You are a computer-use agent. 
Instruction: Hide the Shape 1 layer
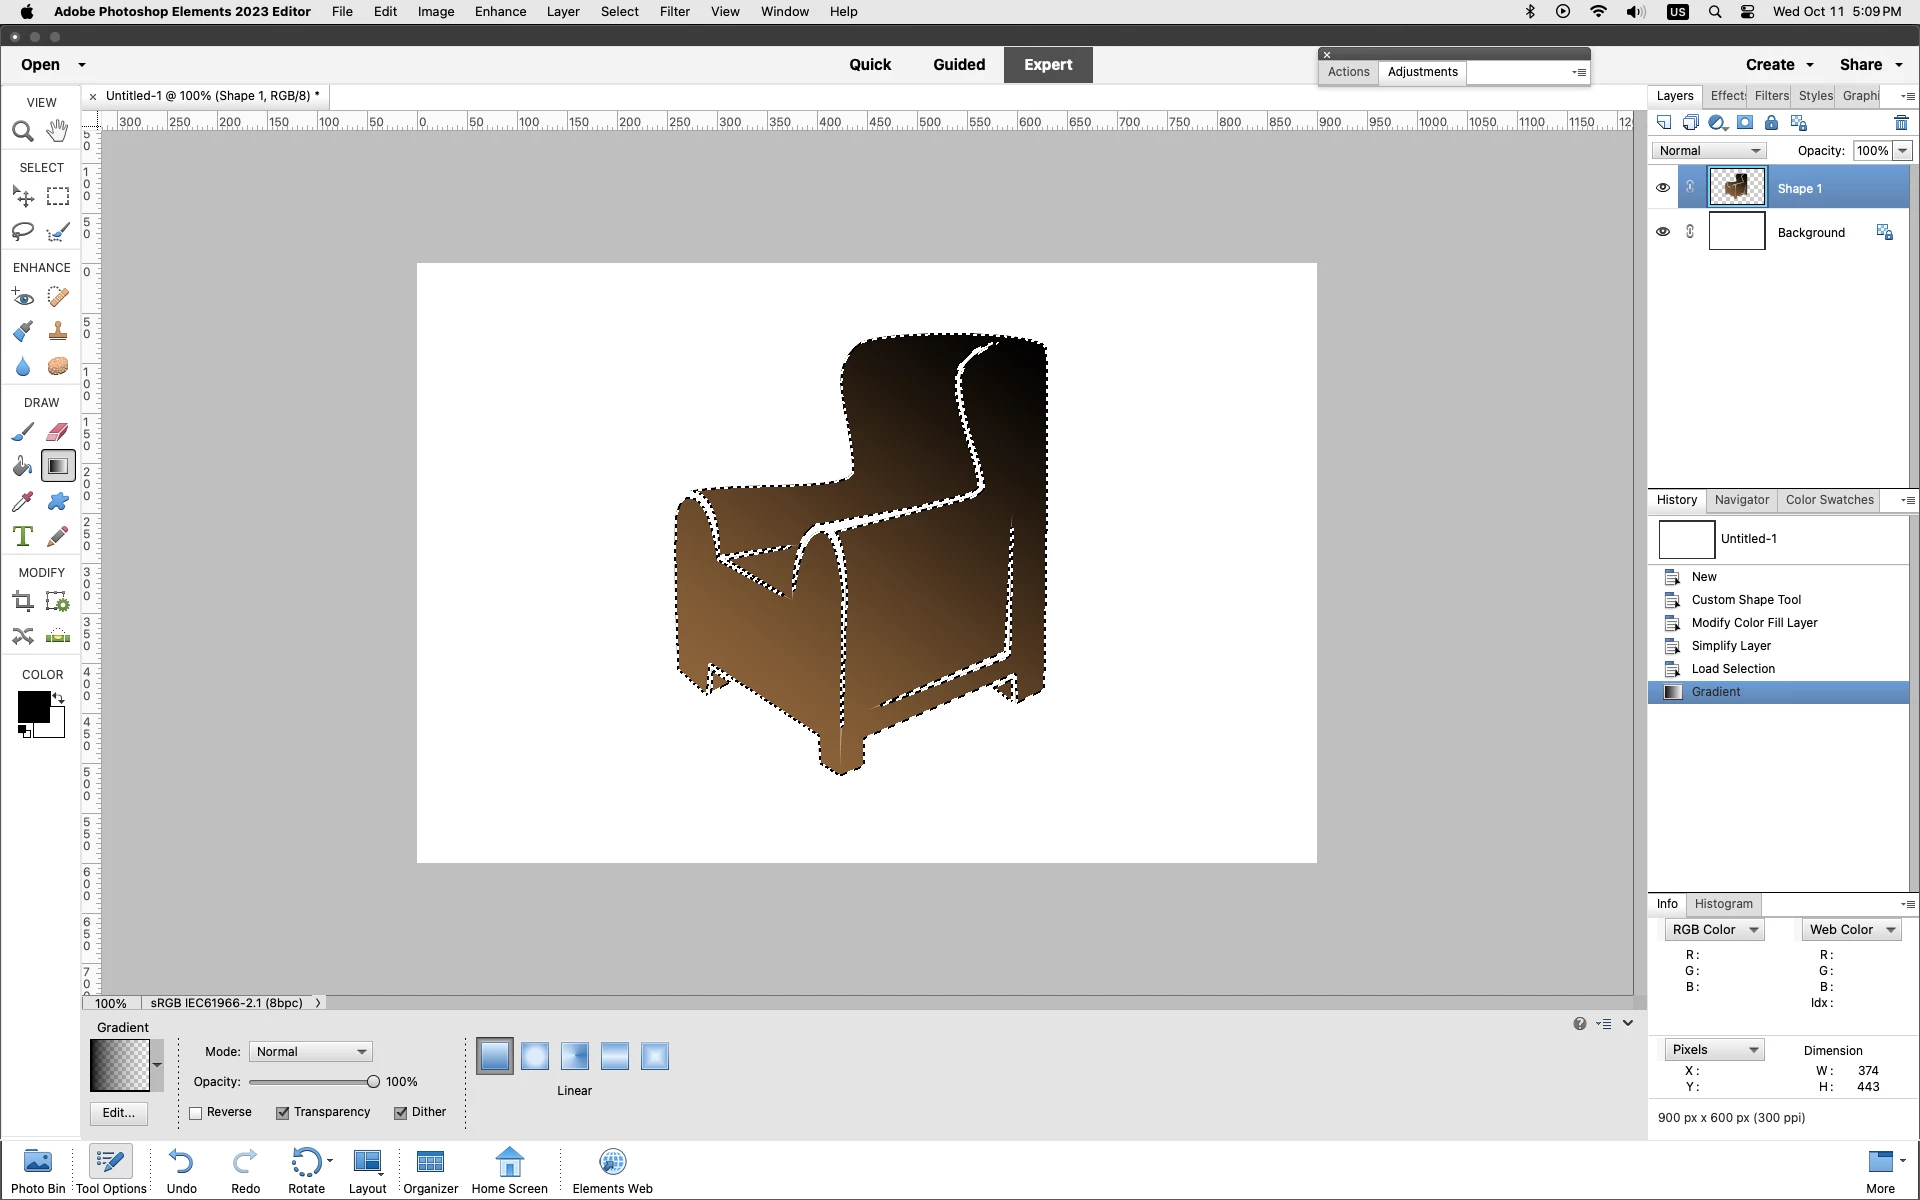pos(1663,188)
